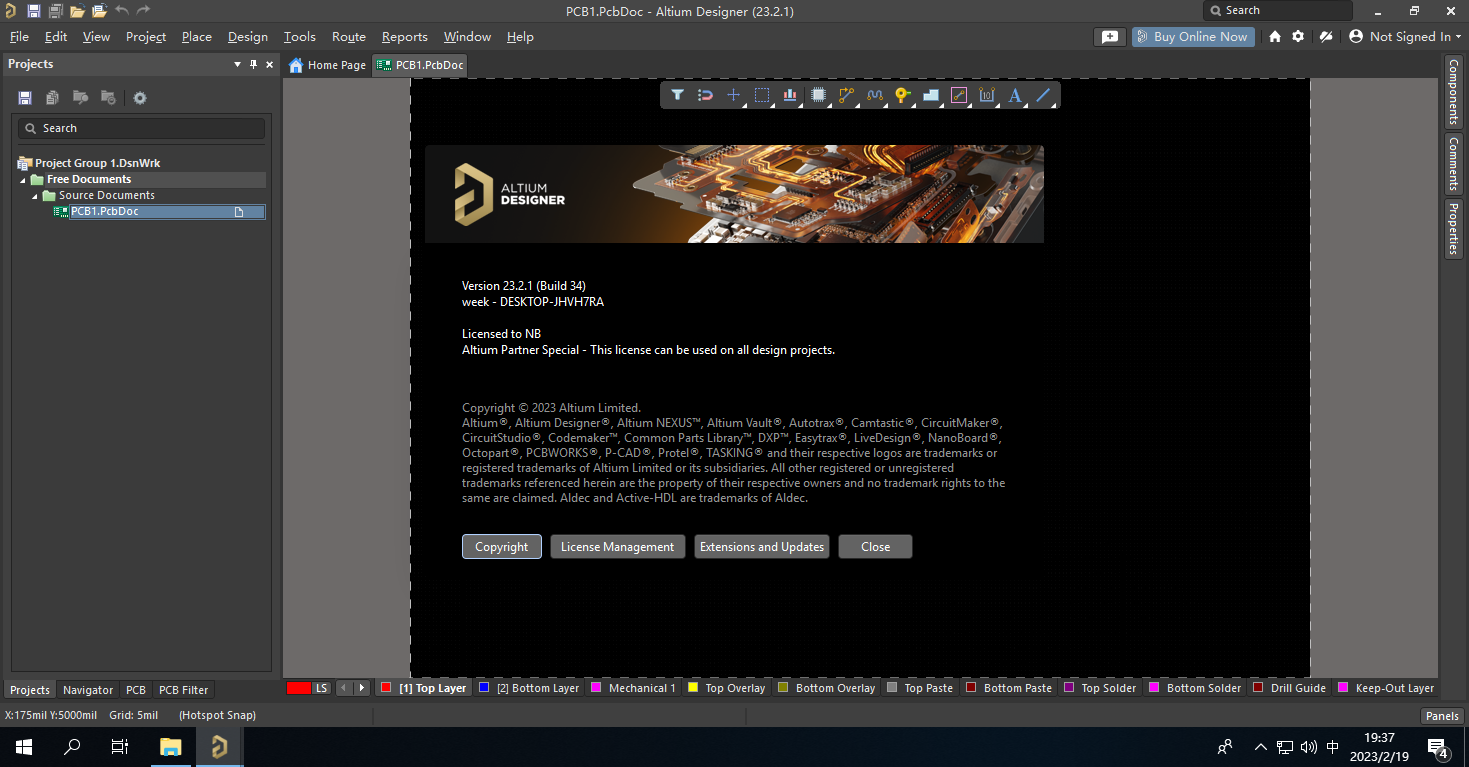
Task: Open the Align objects tool
Action: tap(790, 95)
